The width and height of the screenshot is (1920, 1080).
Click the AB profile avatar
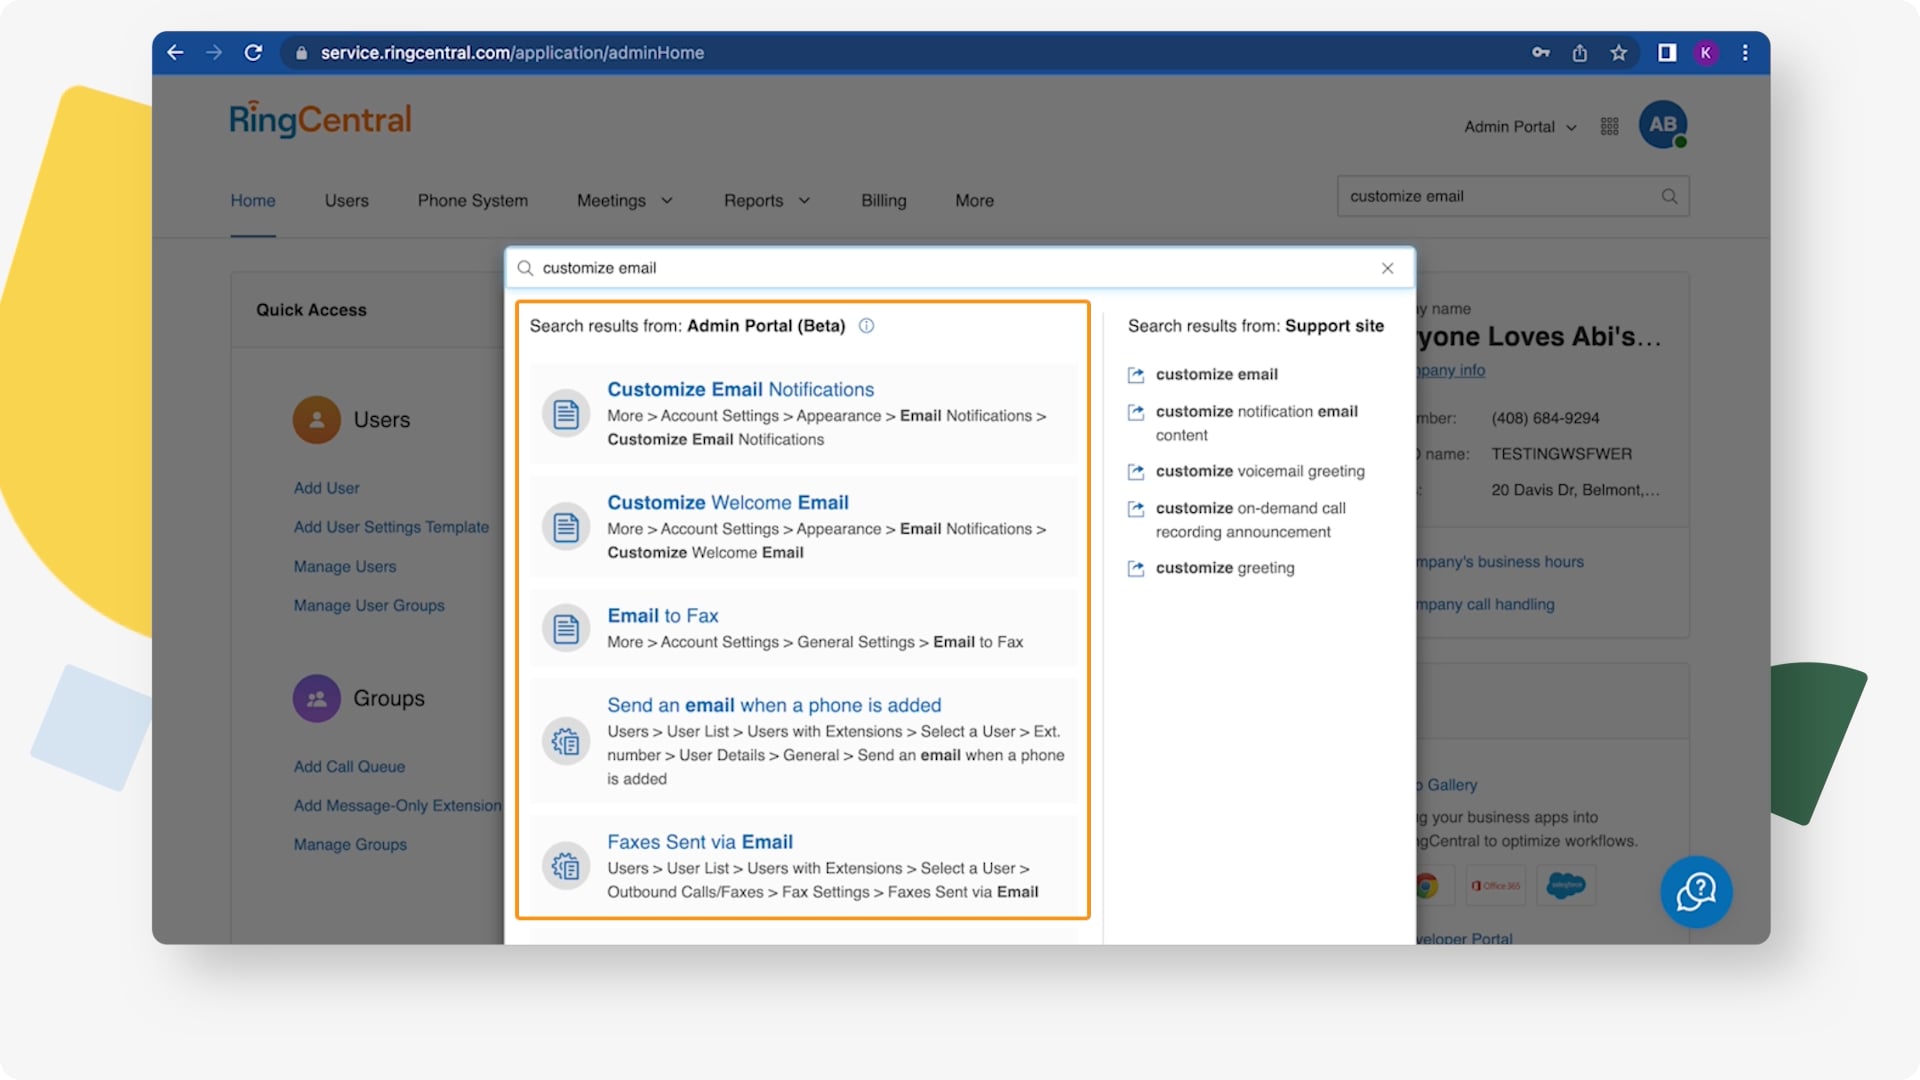point(1662,125)
